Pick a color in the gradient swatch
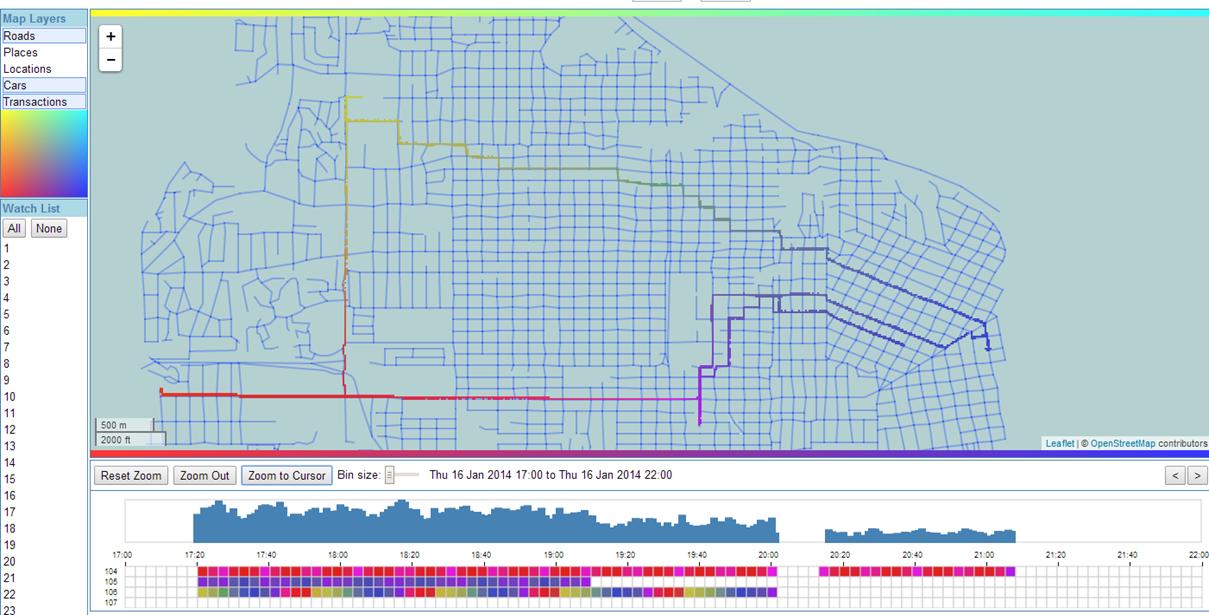Viewport: 1209px width, 615px height. tap(43, 153)
